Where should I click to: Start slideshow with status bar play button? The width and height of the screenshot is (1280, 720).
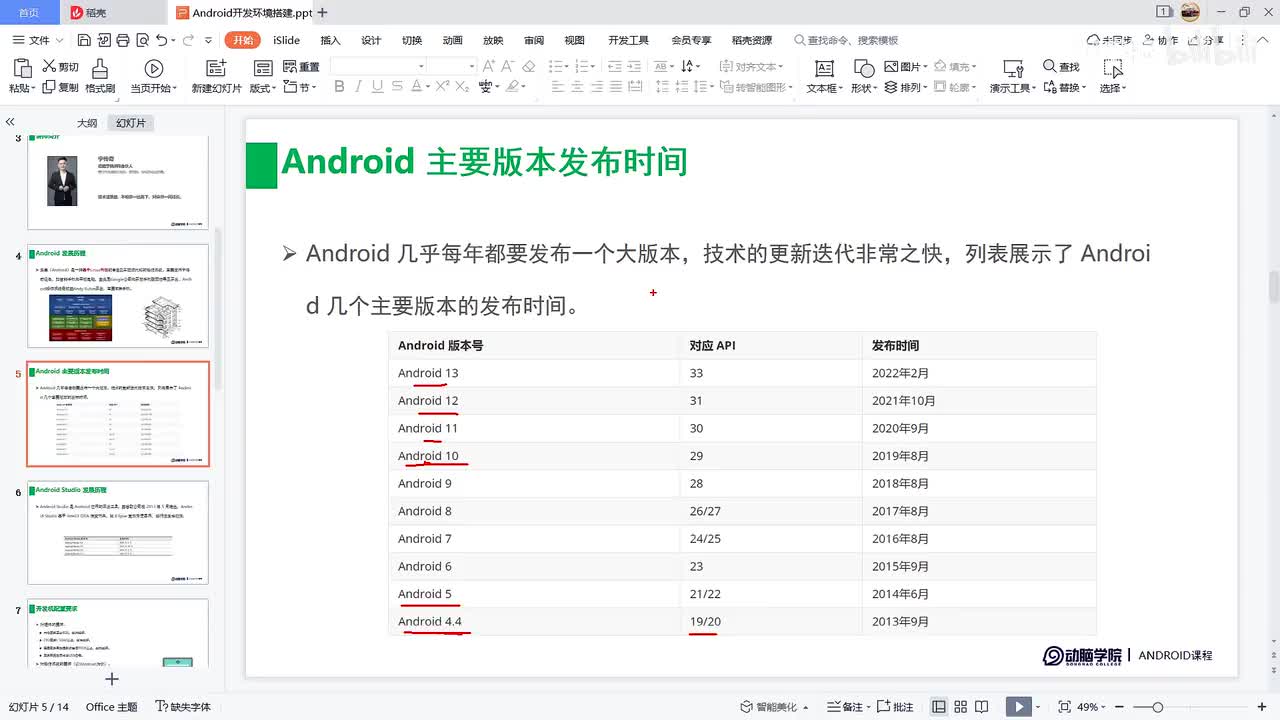[x=1018, y=707]
